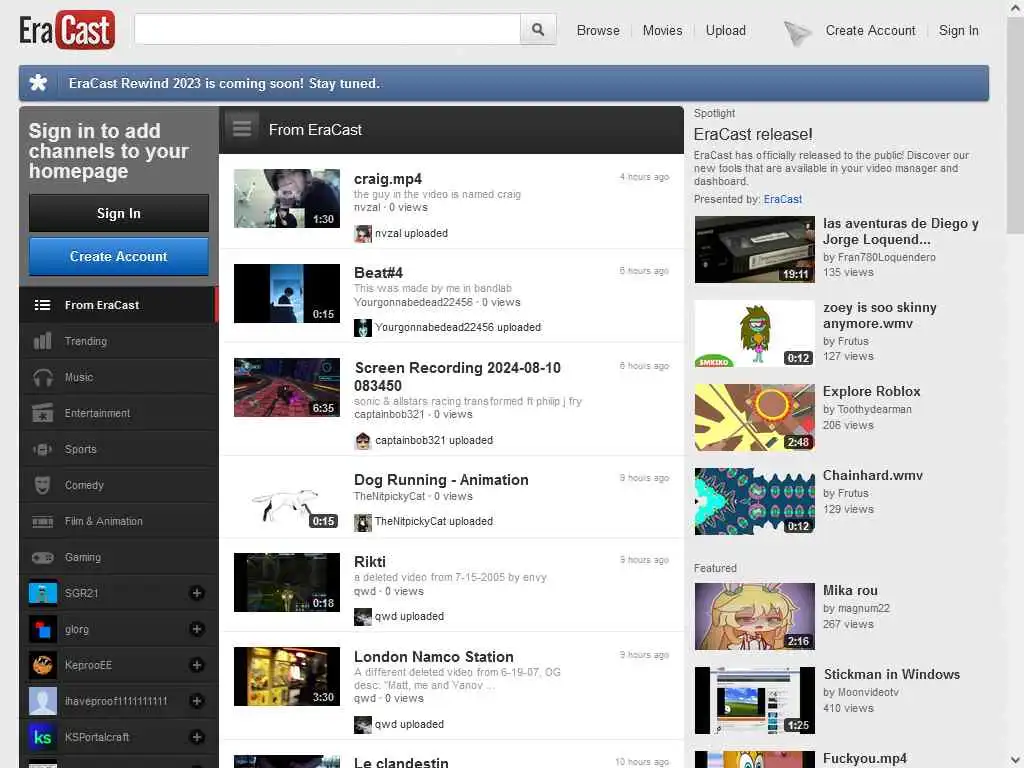Click KeprooEE channel avatar
This screenshot has height=768, width=1024.
tap(42, 665)
